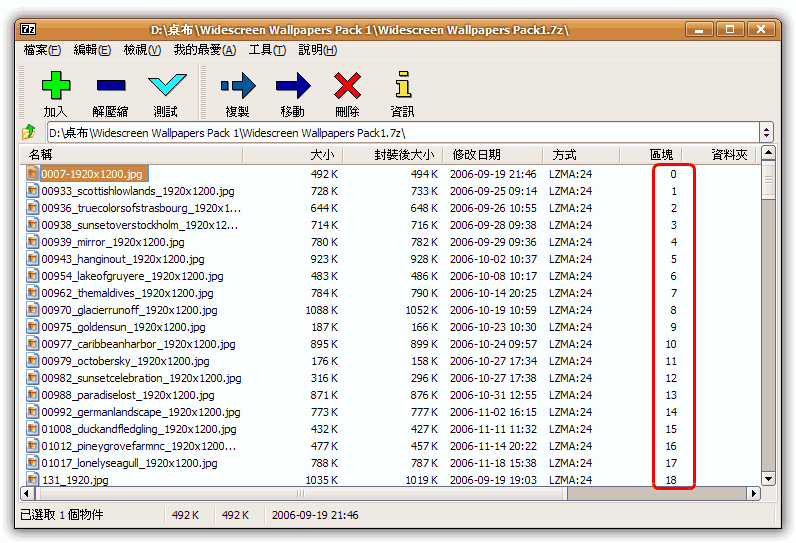Click vertical scrollbar down arrow

pyautogui.click(x=769, y=479)
